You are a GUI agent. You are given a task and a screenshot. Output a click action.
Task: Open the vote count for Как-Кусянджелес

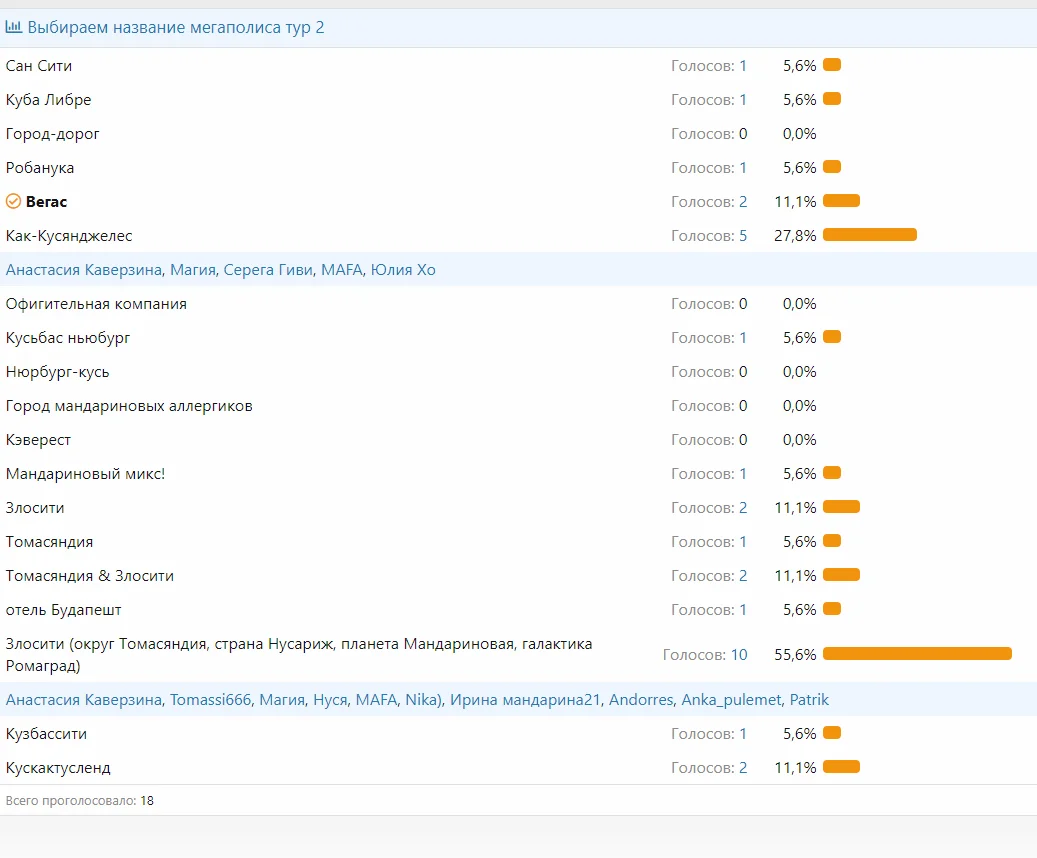[742, 236]
